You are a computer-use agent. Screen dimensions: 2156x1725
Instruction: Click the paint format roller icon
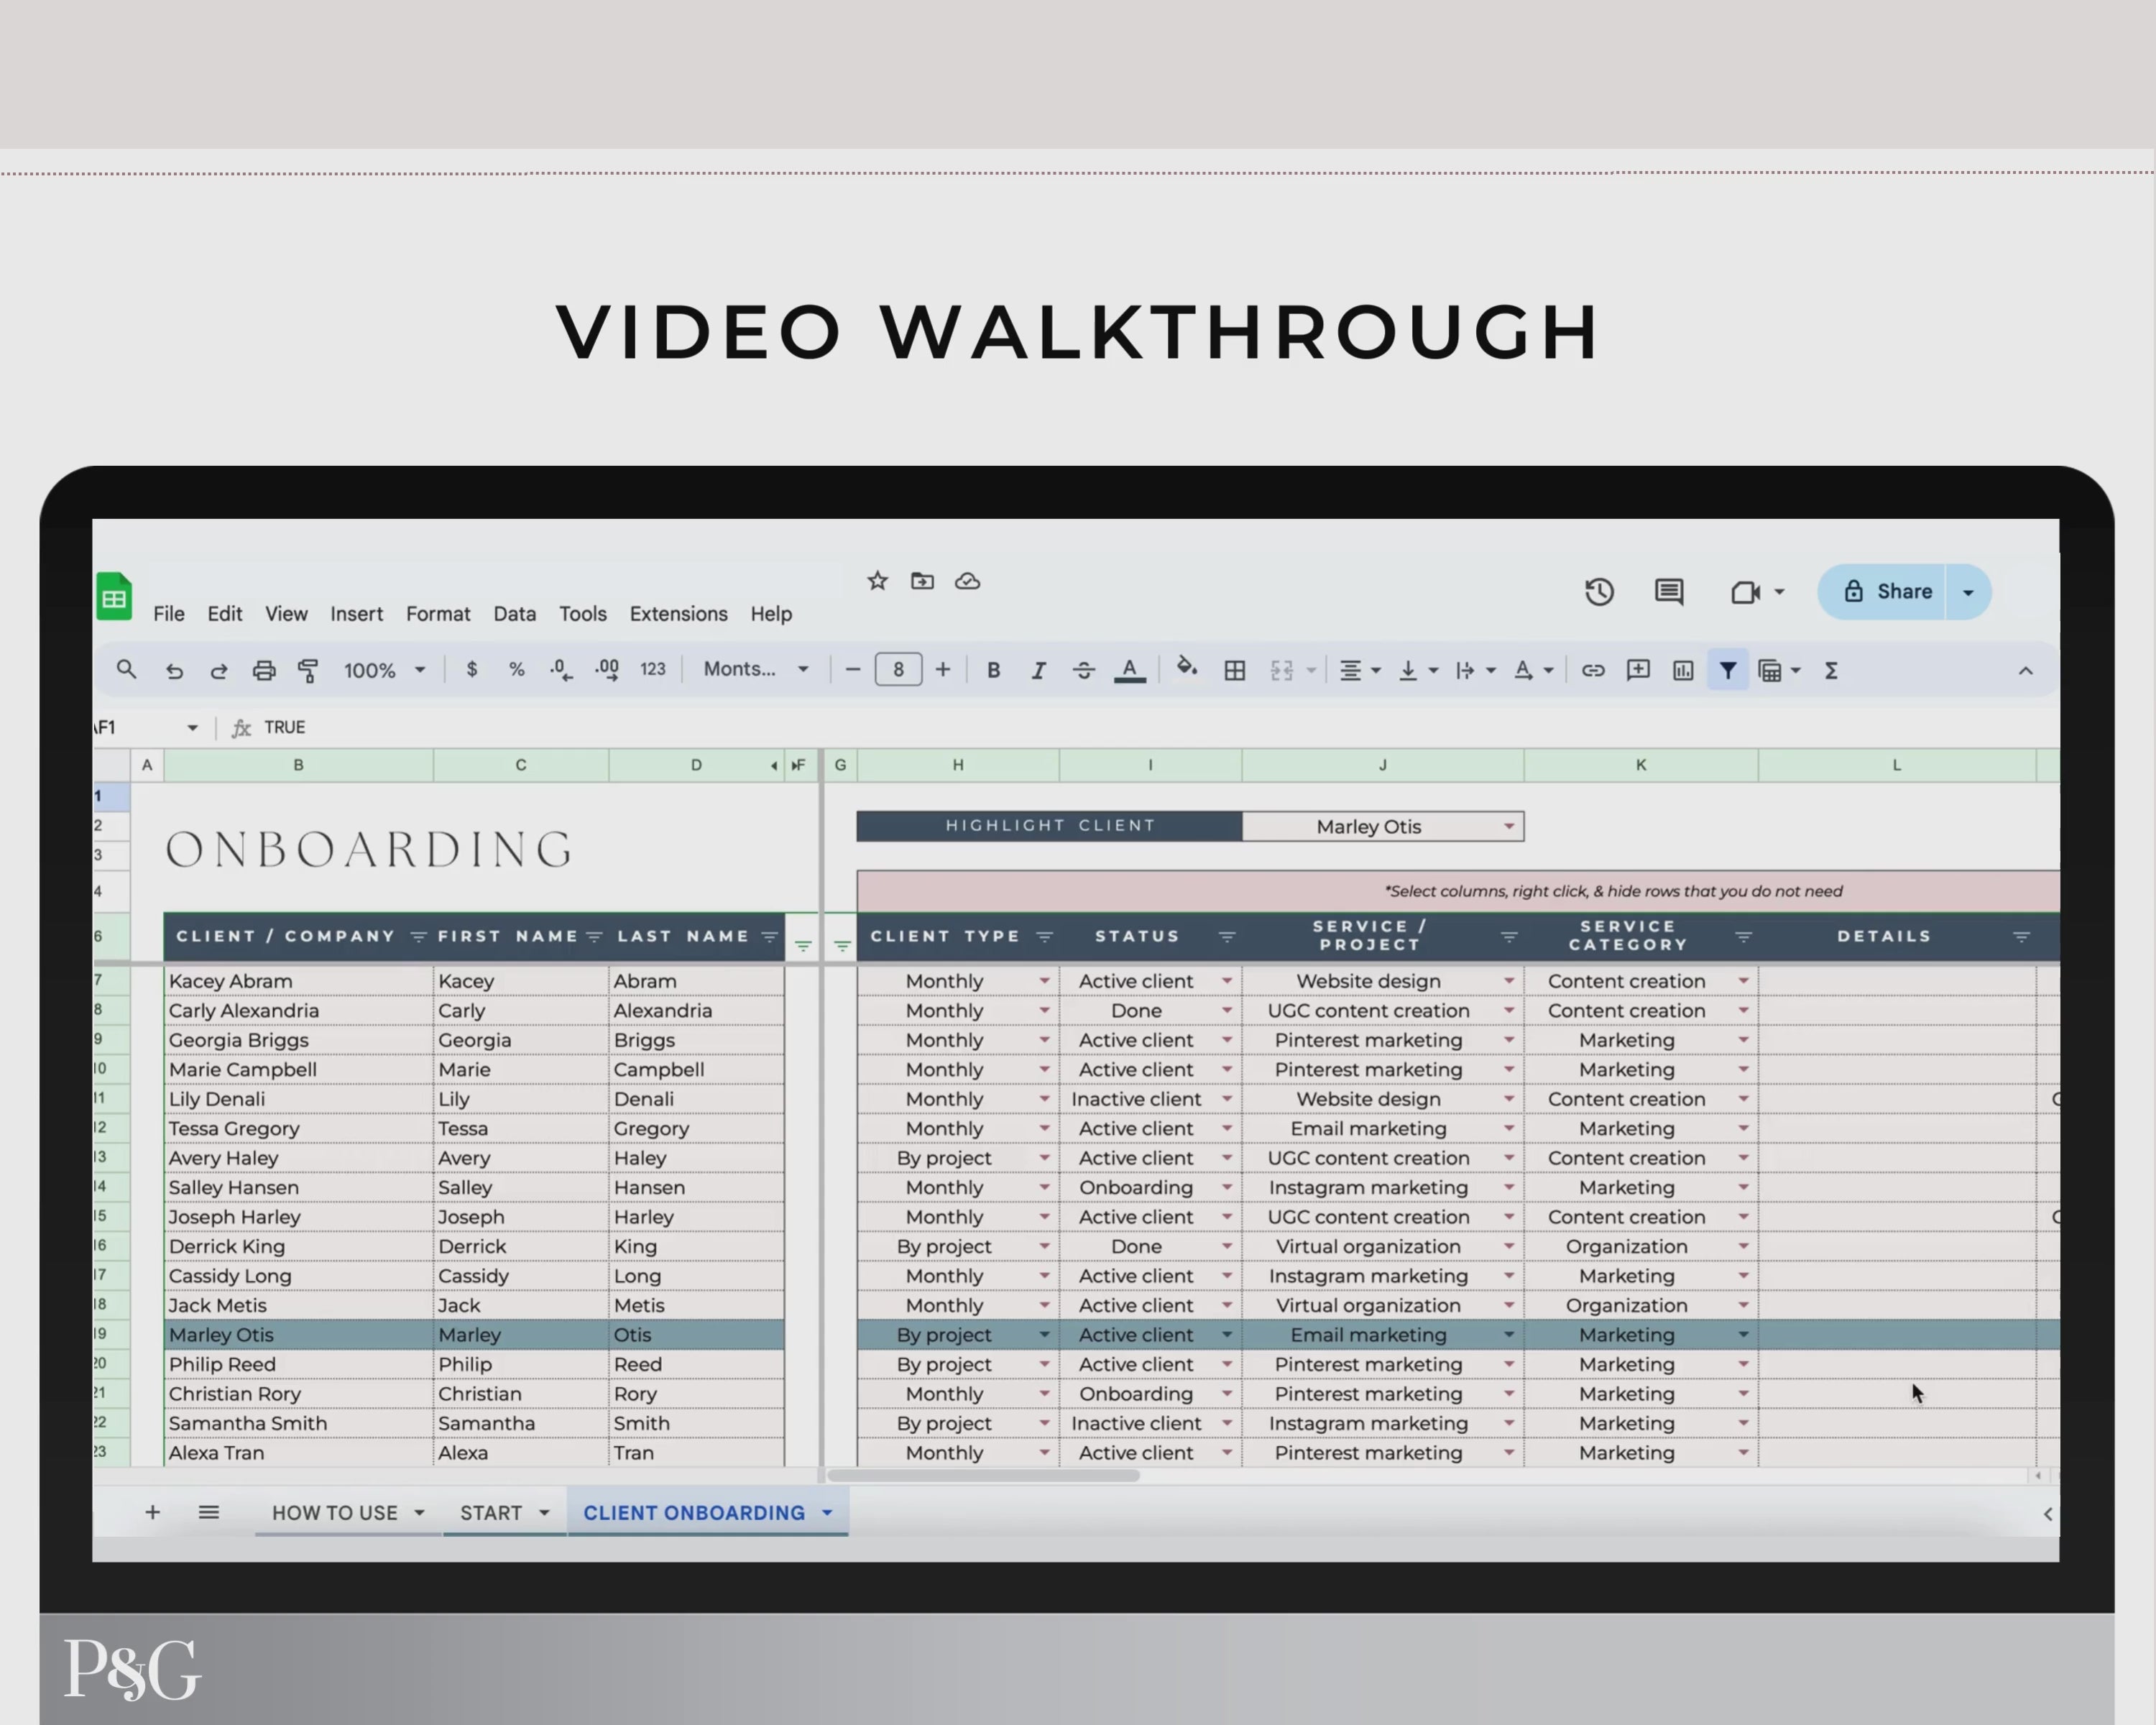coord(308,670)
